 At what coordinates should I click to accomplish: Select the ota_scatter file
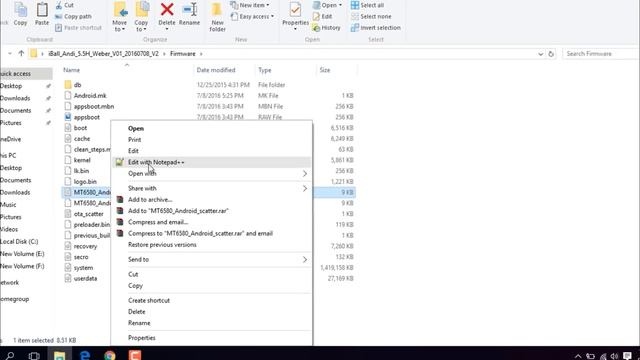pyautogui.click(x=89, y=213)
